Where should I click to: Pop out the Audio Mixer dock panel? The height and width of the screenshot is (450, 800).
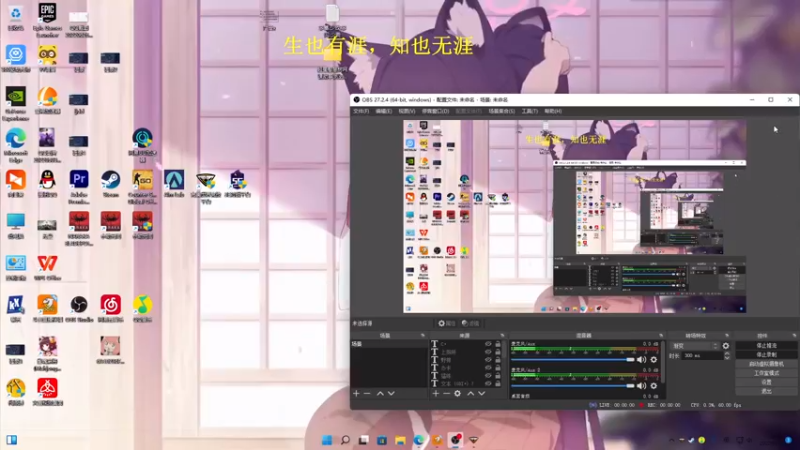pyautogui.click(x=661, y=336)
